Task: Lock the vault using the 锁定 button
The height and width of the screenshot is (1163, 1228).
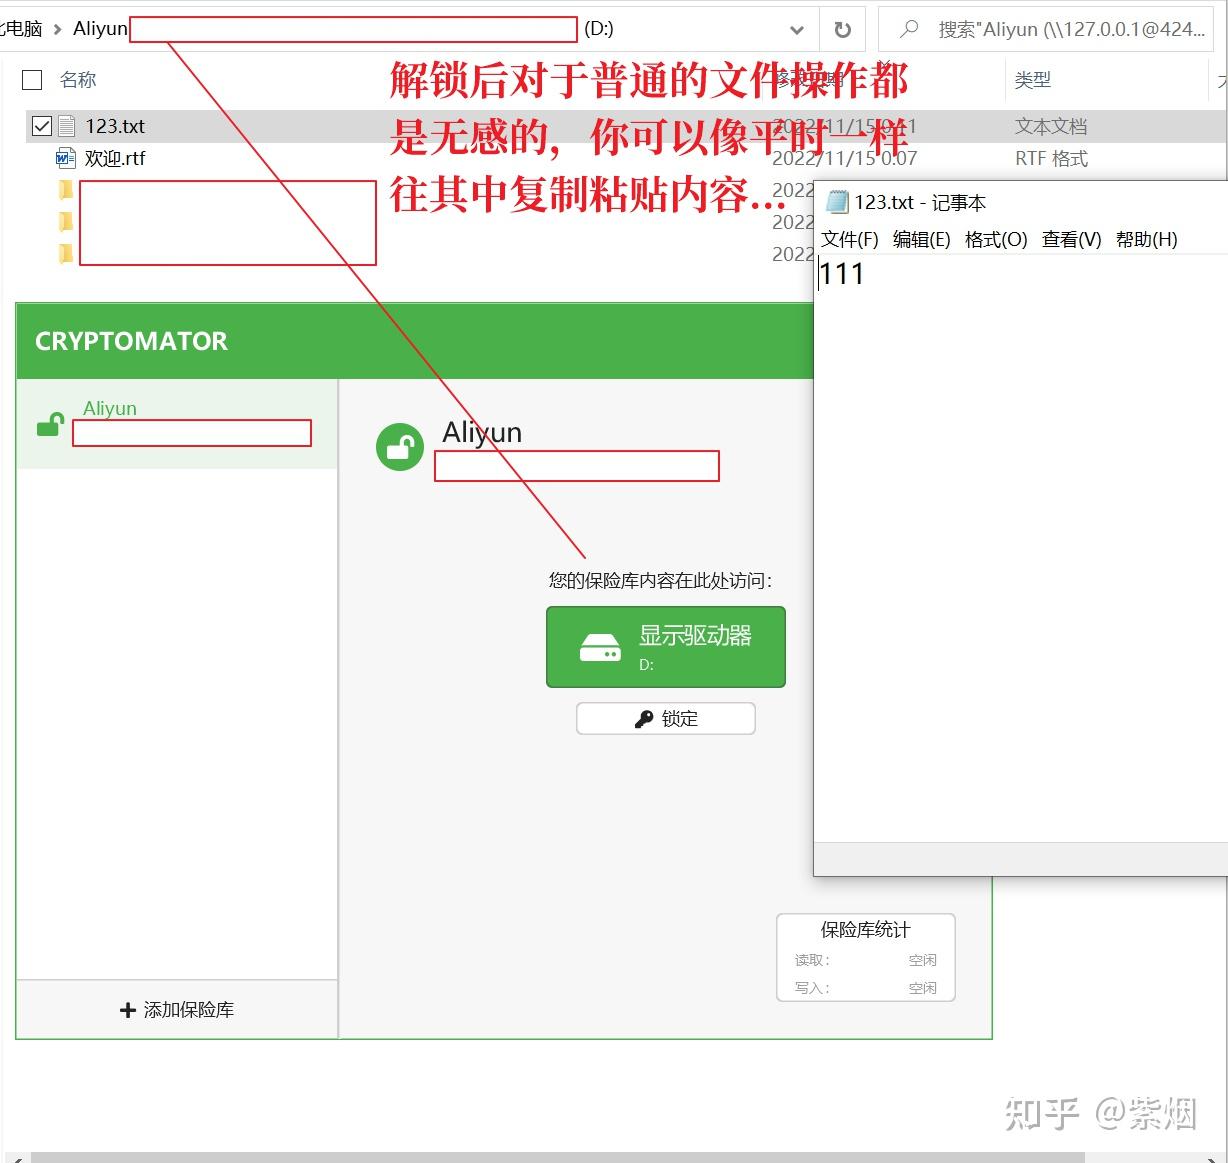Action: (666, 718)
